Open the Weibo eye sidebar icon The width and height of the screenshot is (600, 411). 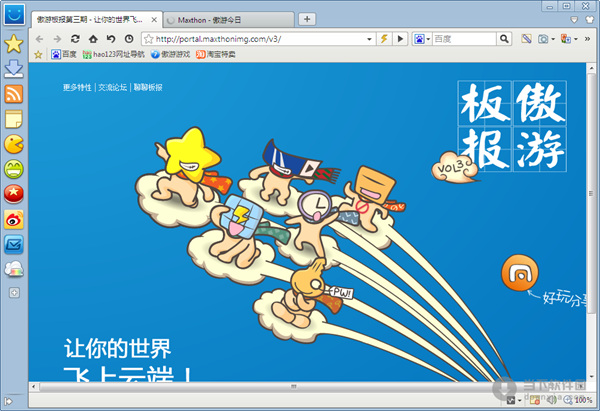pos(14,219)
